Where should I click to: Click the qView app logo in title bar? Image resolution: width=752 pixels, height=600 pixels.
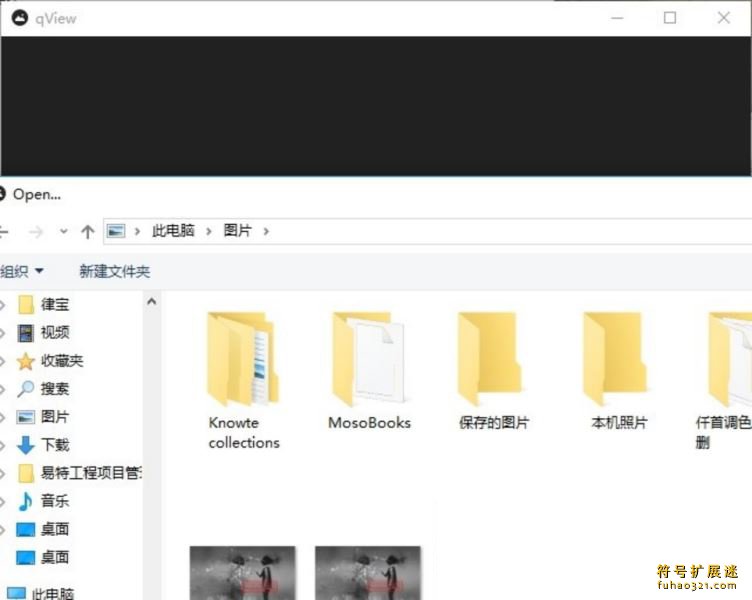click(x=20, y=18)
